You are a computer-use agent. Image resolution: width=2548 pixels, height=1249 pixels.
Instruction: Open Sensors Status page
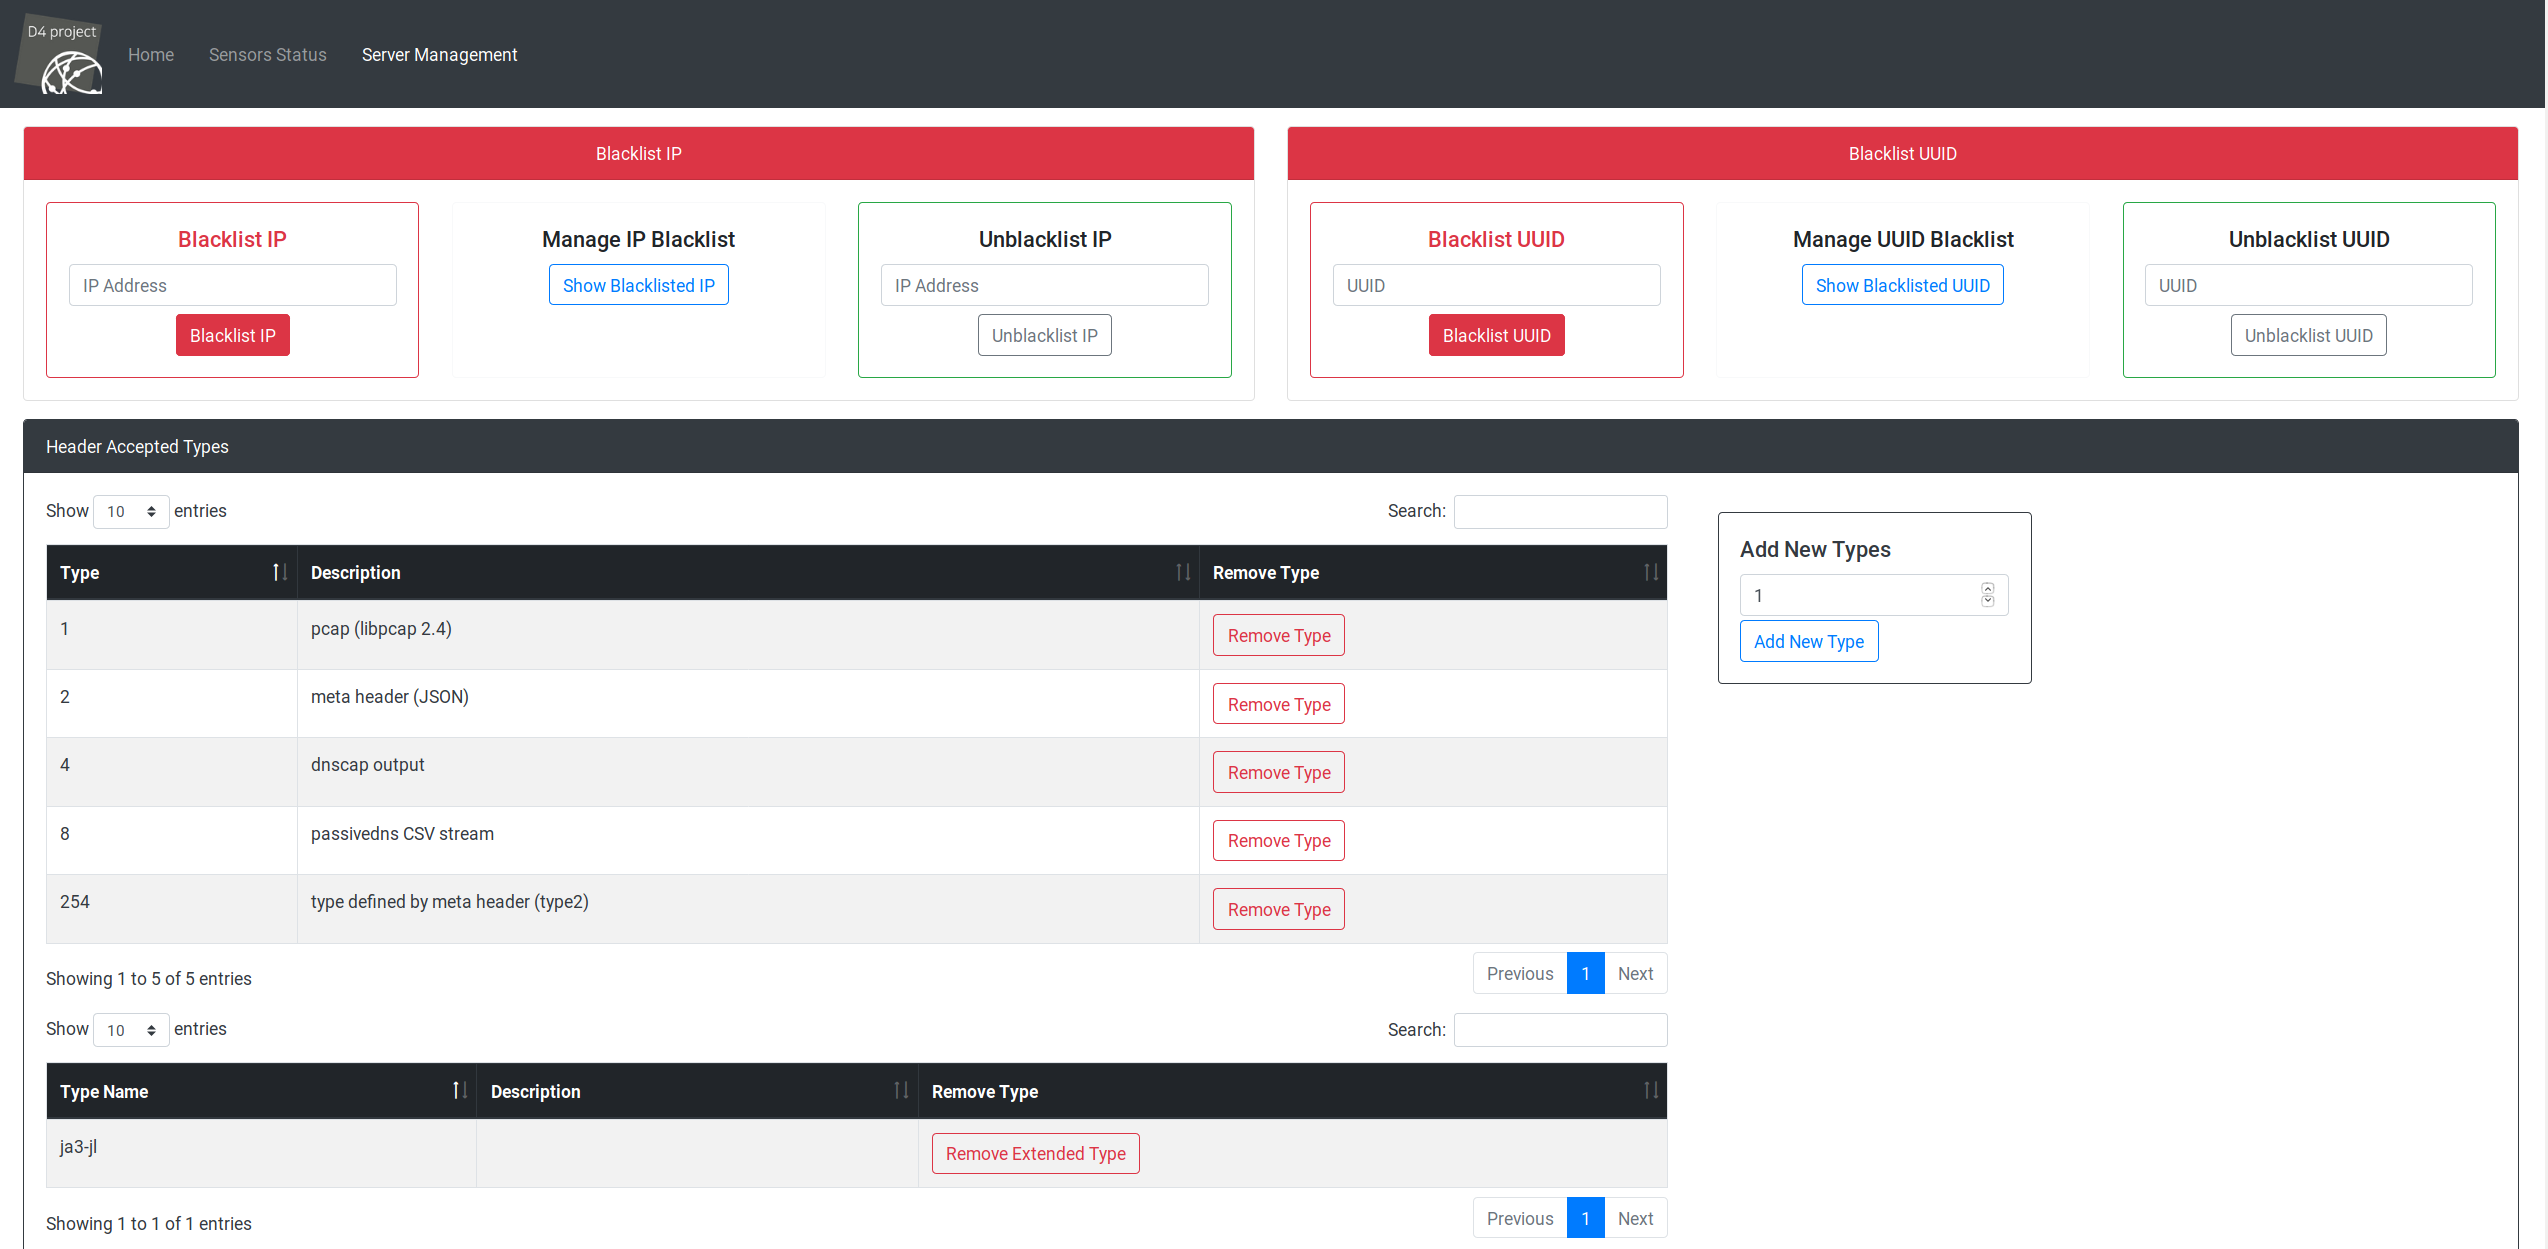pos(267,55)
